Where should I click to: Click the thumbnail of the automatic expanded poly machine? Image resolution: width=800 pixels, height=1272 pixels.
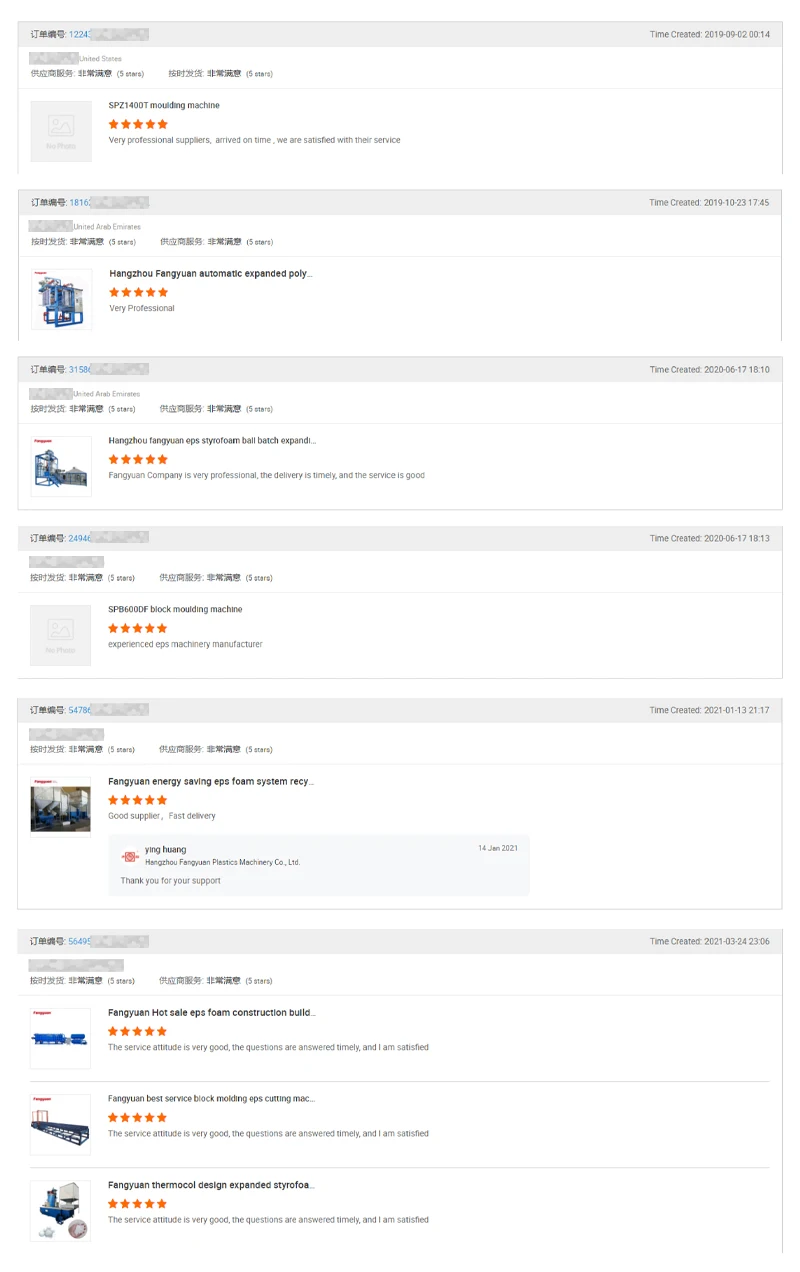pos(61,299)
